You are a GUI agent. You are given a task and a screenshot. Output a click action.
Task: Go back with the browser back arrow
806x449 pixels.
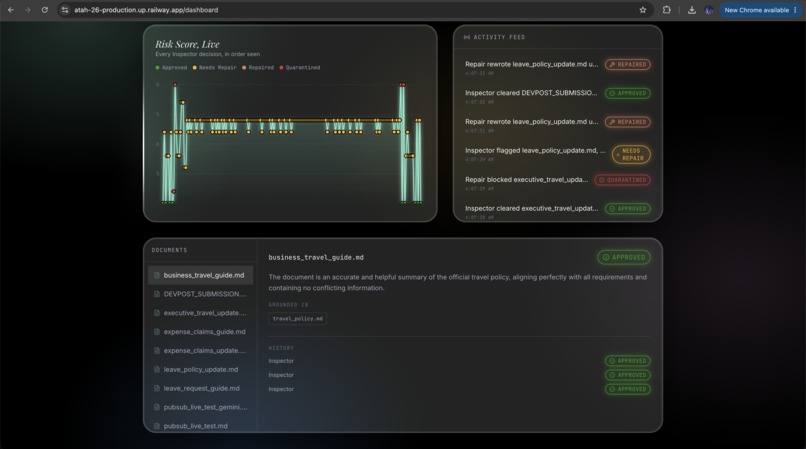pos(11,10)
